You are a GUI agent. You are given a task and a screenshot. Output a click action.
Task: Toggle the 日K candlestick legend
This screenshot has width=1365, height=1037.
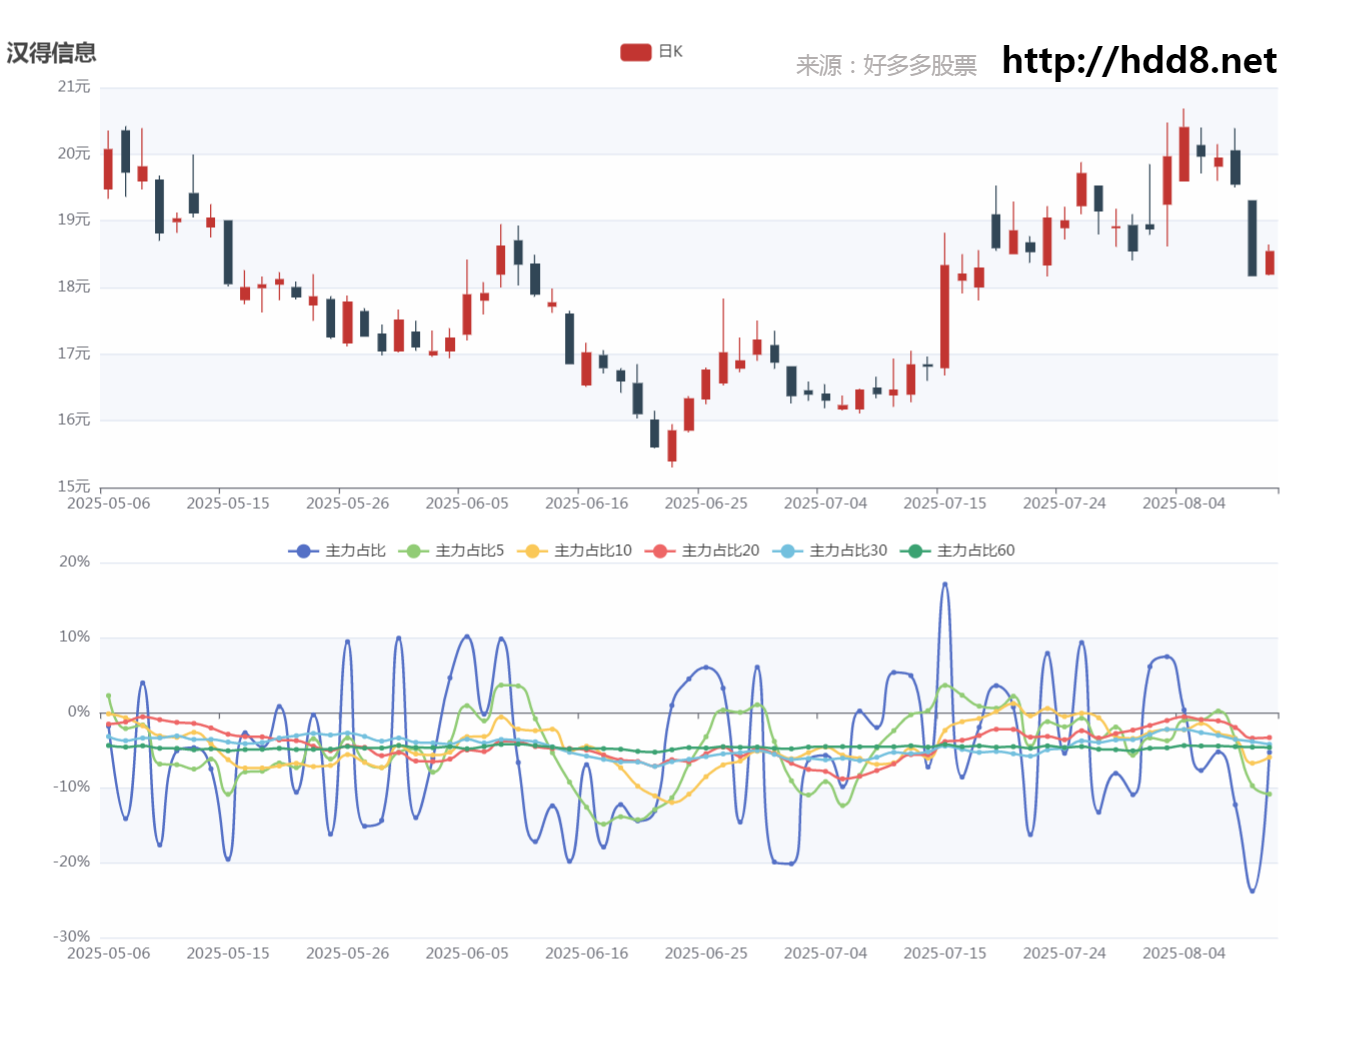[651, 52]
